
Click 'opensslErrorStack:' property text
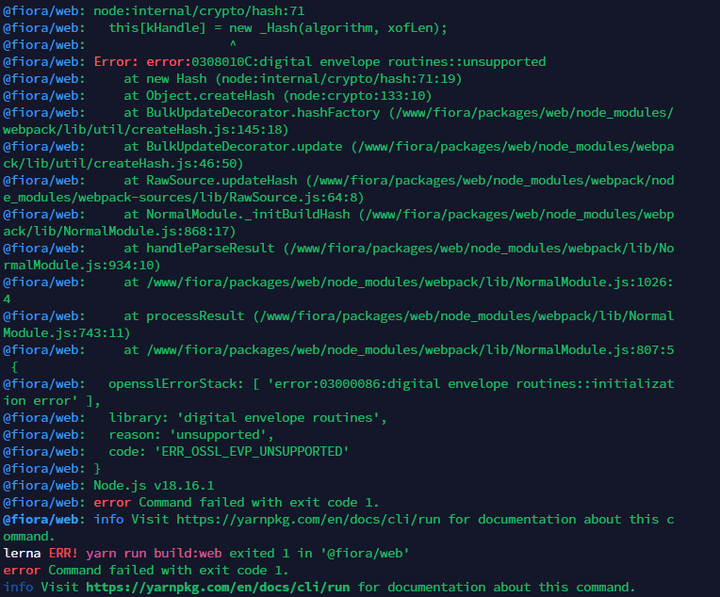pyautogui.click(x=176, y=384)
